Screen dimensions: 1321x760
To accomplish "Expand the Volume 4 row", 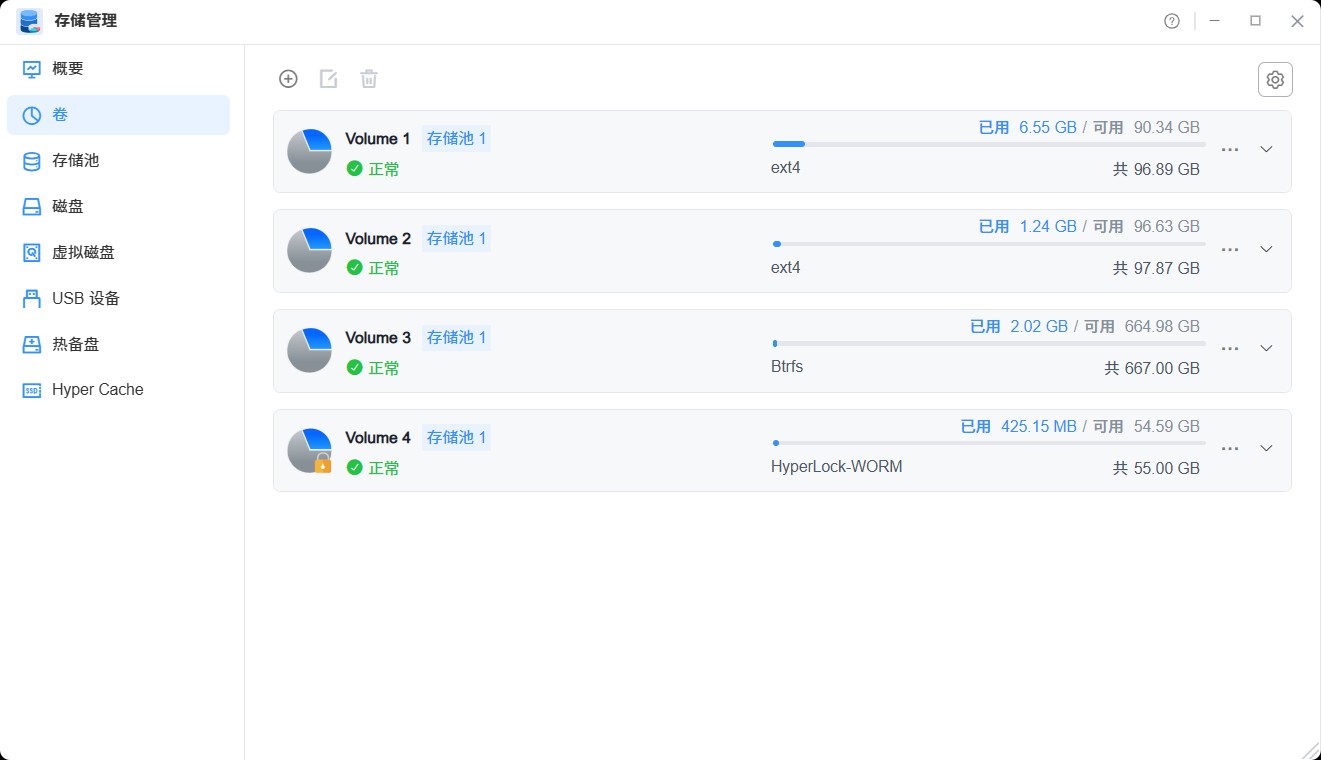I will 1266,448.
